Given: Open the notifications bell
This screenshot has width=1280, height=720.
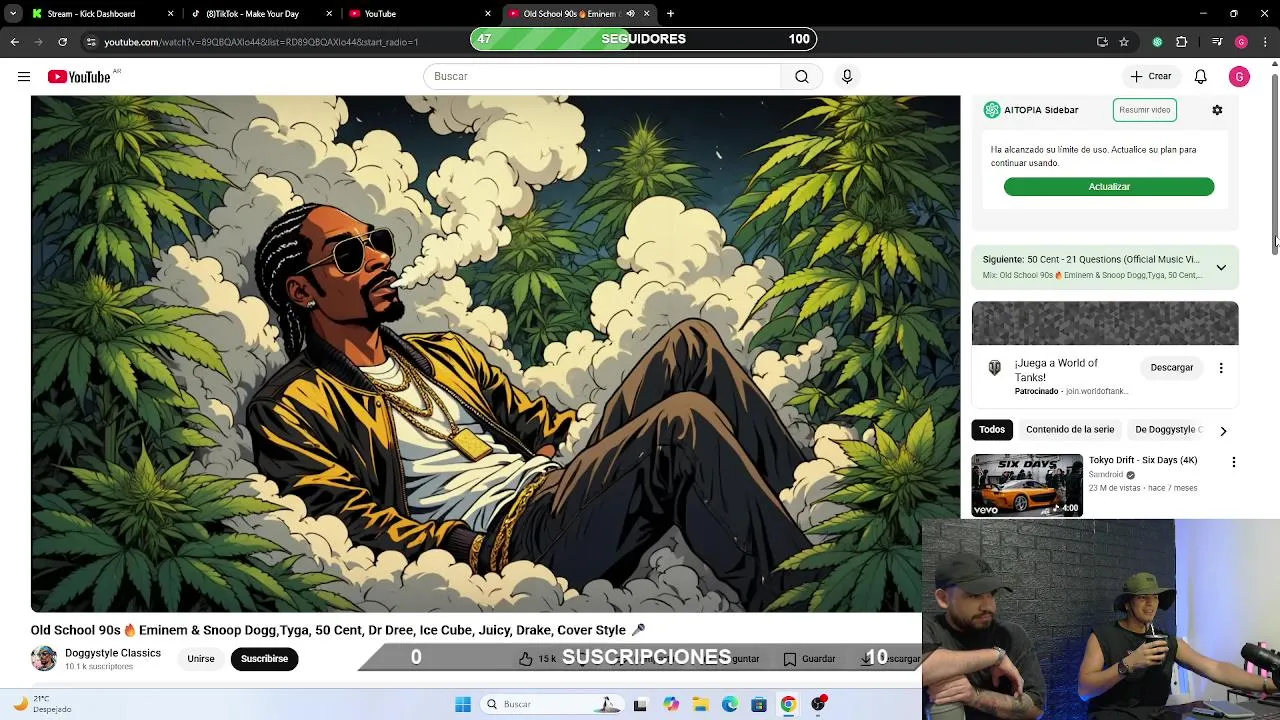Looking at the screenshot, I should pyautogui.click(x=1201, y=76).
